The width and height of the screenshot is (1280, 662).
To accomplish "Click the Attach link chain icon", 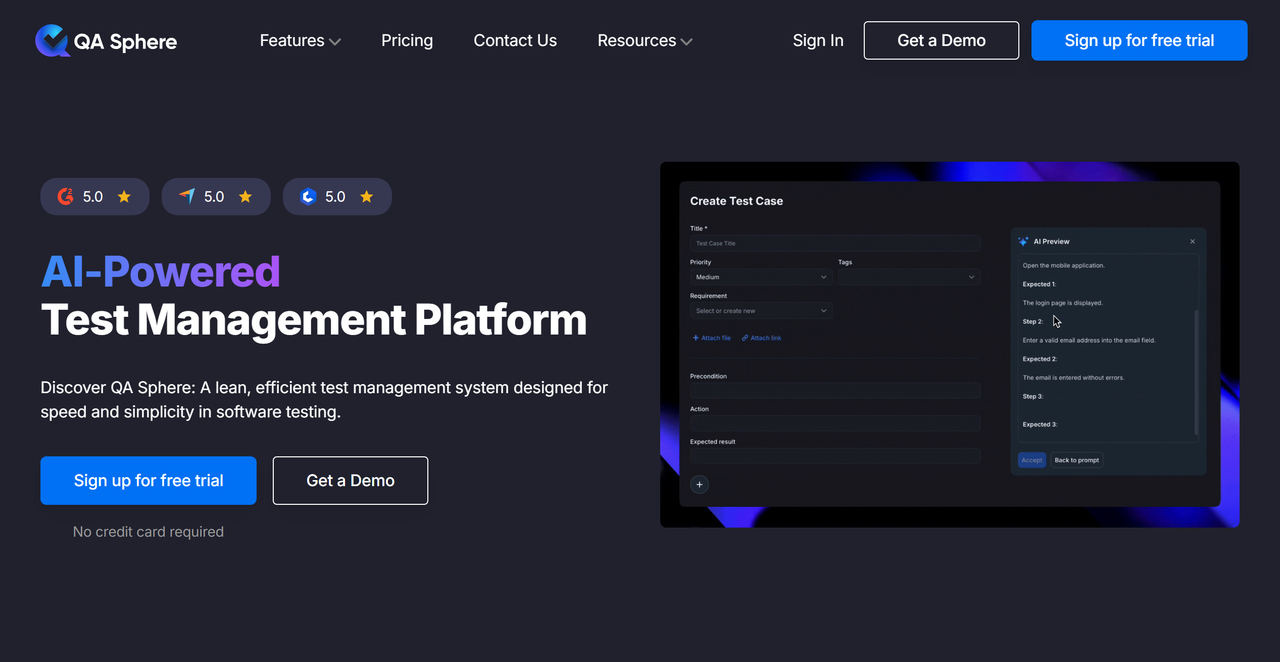I will 745,338.
